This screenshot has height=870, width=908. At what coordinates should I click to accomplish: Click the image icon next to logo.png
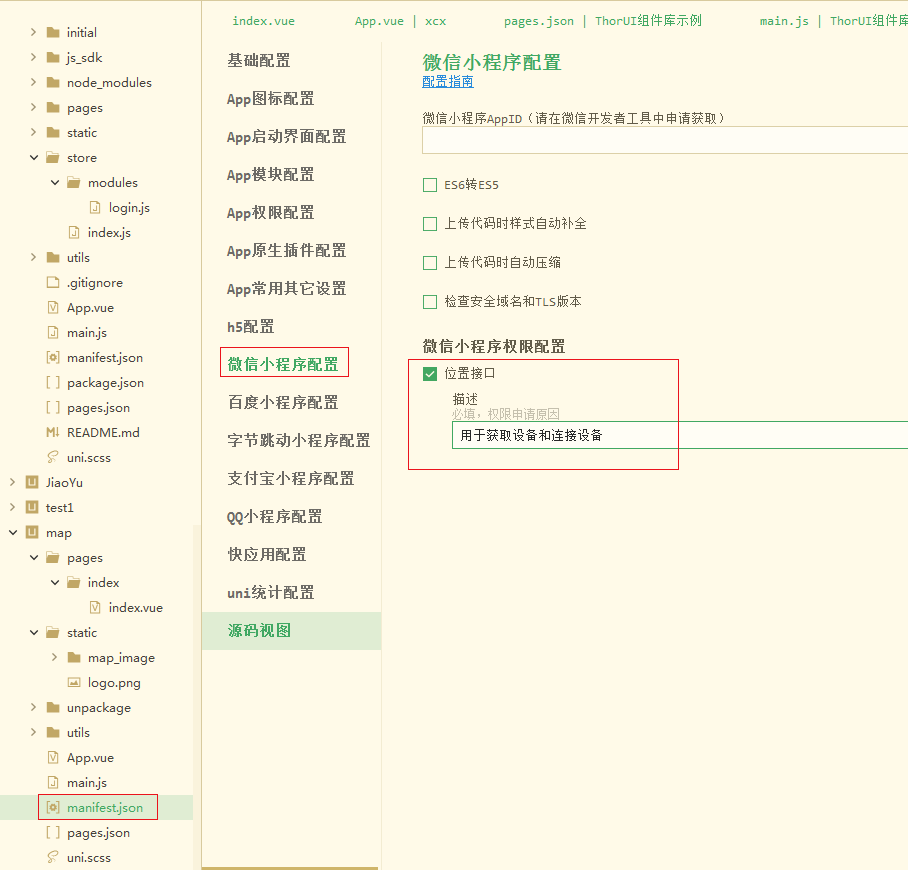pyautogui.click(x=74, y=682)
